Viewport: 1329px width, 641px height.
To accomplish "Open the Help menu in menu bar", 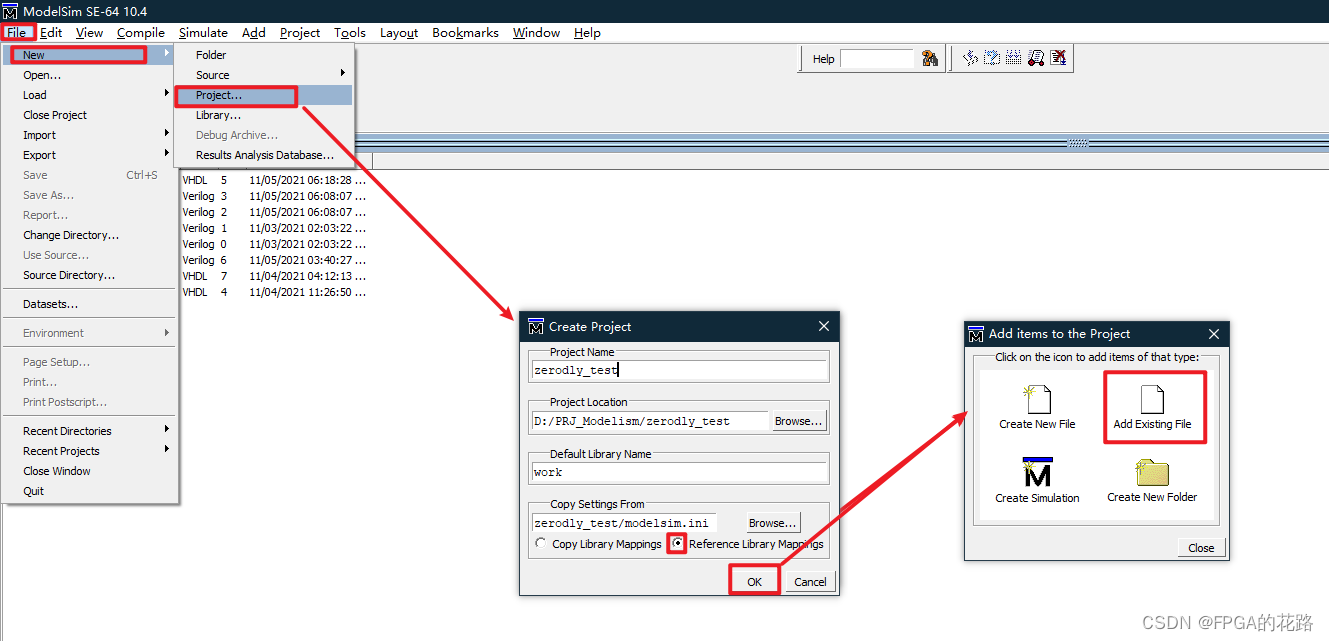I will tap(587, 32).
